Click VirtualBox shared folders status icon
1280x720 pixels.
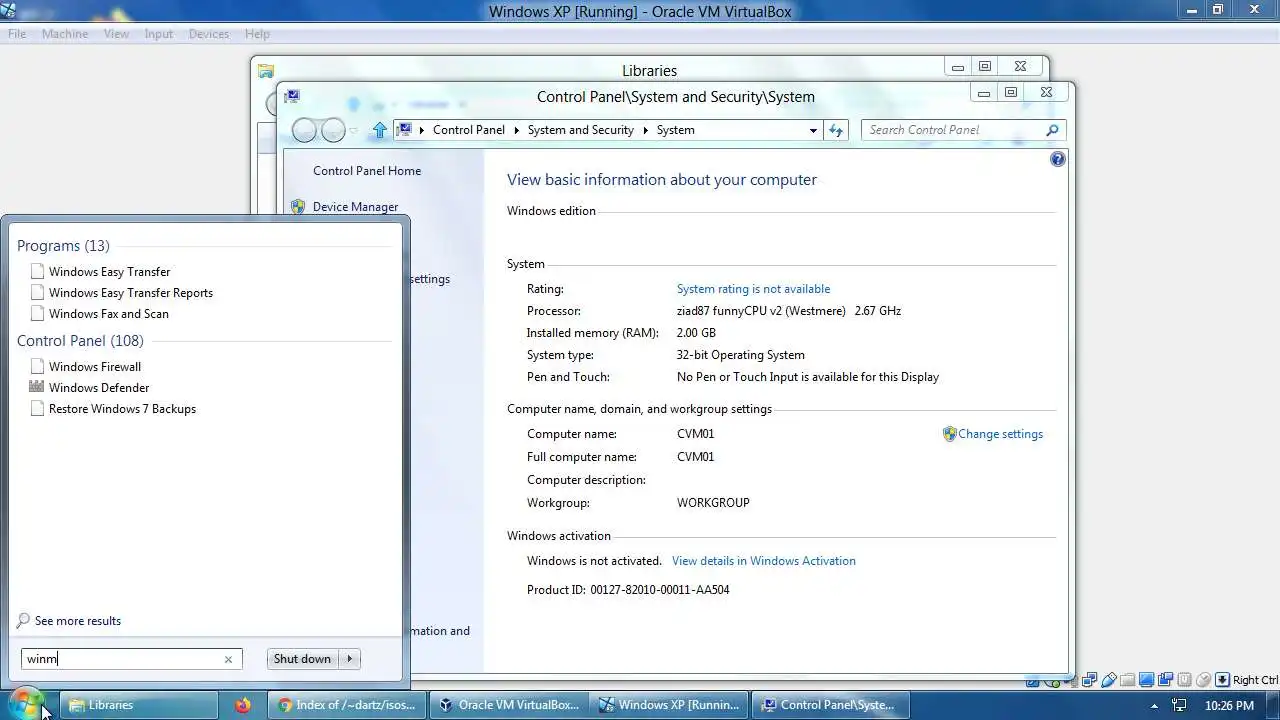(1127, 680)
